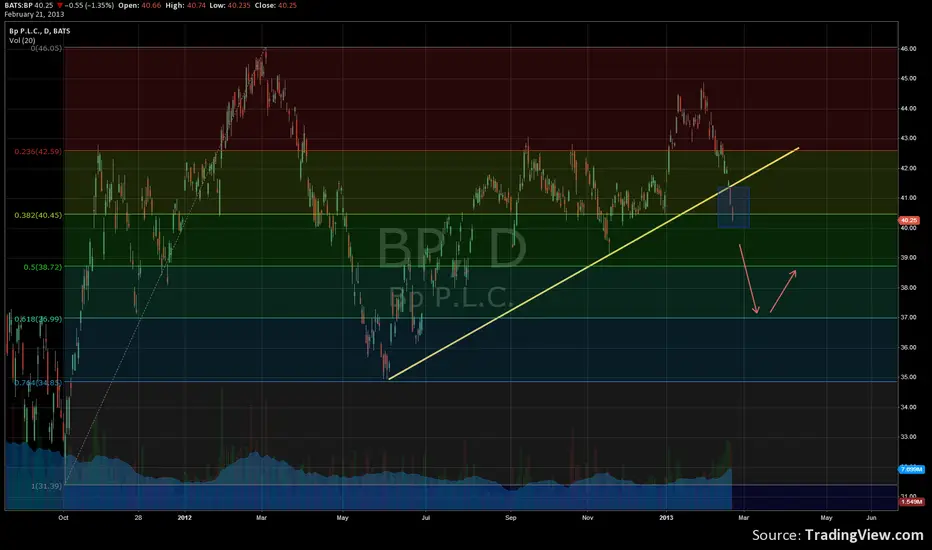The image size is (932, 550).
Task: Click 43.00 on the price axis
Action: pos(908,139)
